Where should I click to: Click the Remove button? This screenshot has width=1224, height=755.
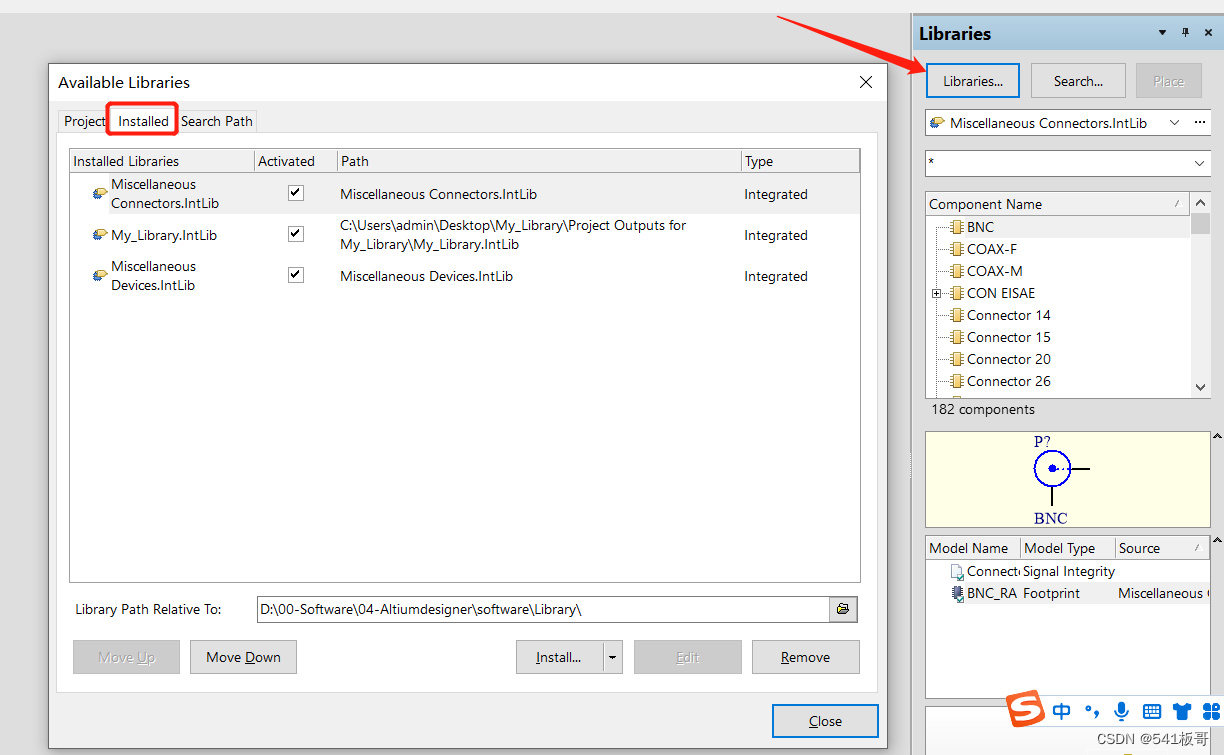coord(805,657)
